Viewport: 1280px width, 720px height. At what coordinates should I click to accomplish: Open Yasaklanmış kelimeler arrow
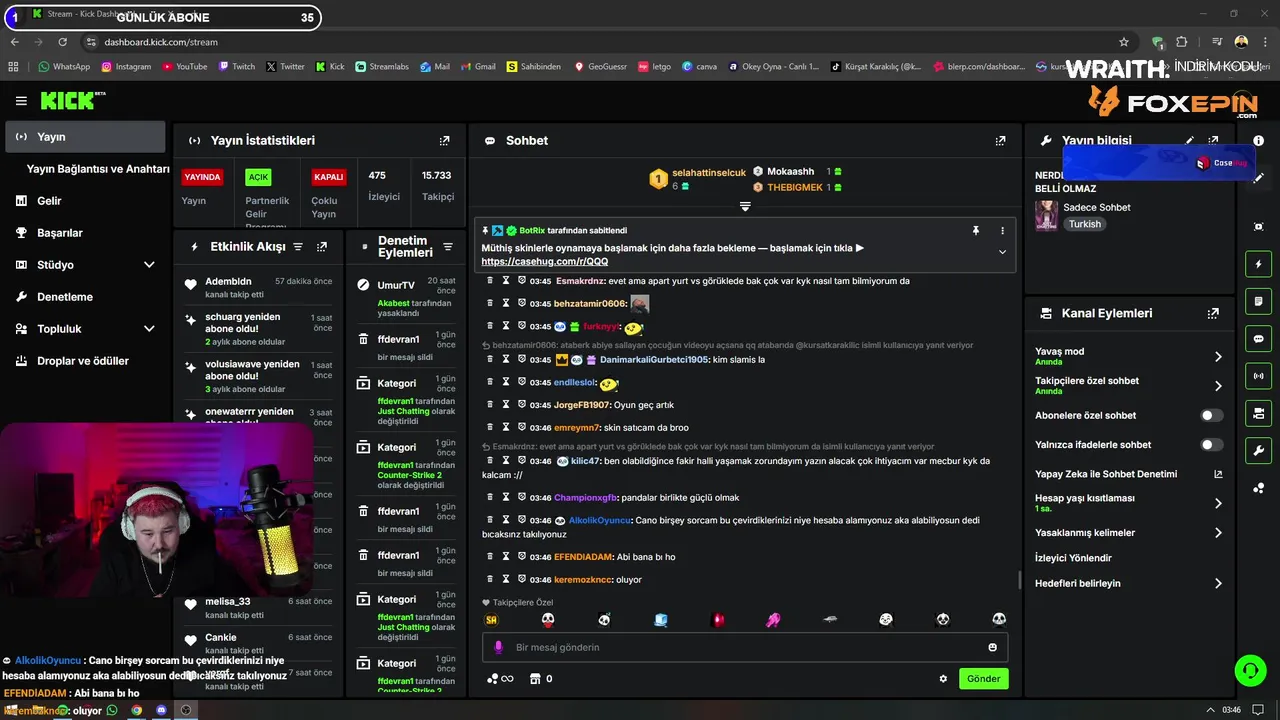tap(1218, 533)
